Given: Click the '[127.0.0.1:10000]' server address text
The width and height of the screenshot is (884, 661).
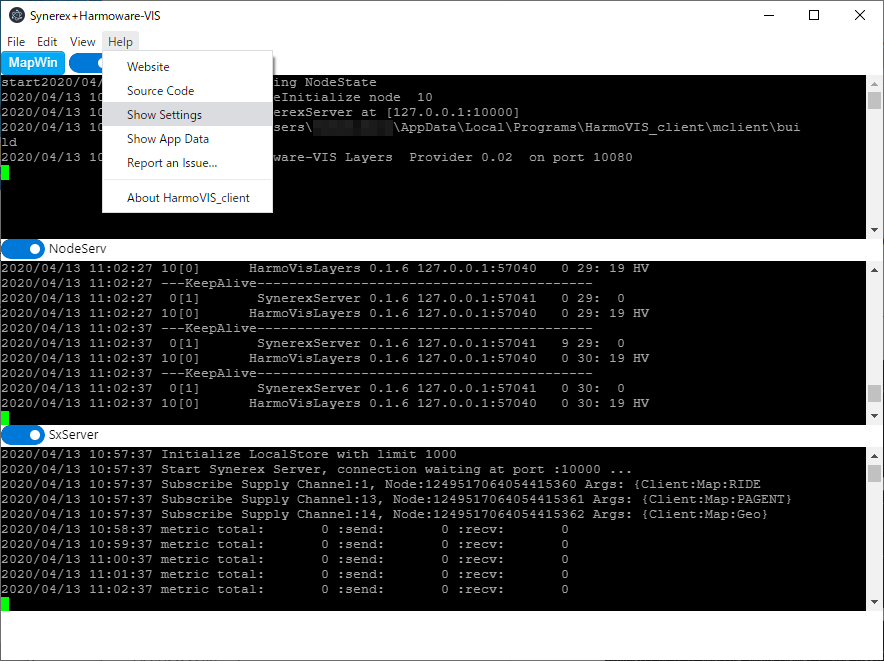Looking at the screenshot, I should point(453,112).
